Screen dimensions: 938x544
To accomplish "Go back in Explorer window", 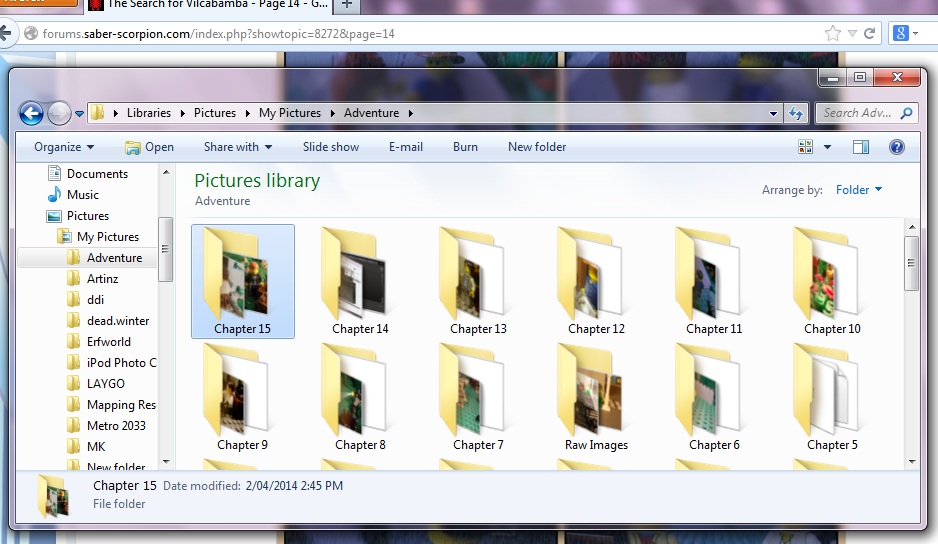I will click(x=31, y=113).
